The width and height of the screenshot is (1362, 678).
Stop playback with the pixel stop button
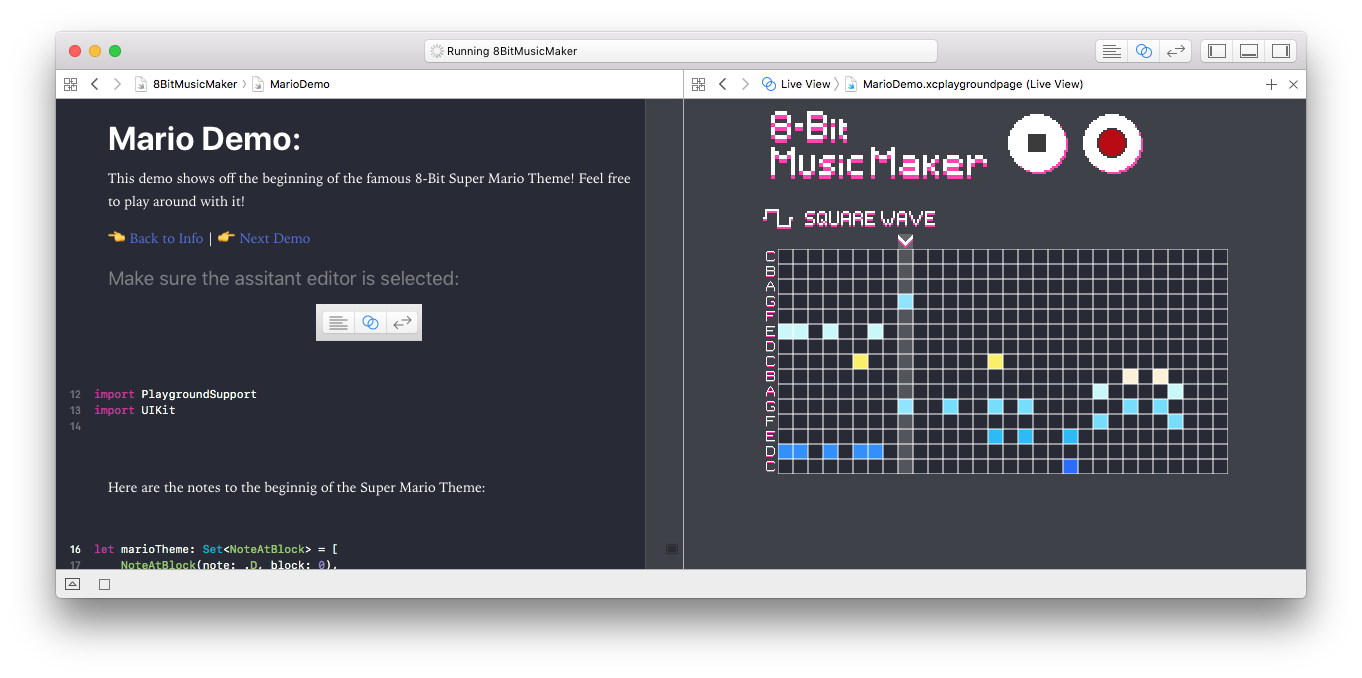(x=1037, y=143)
